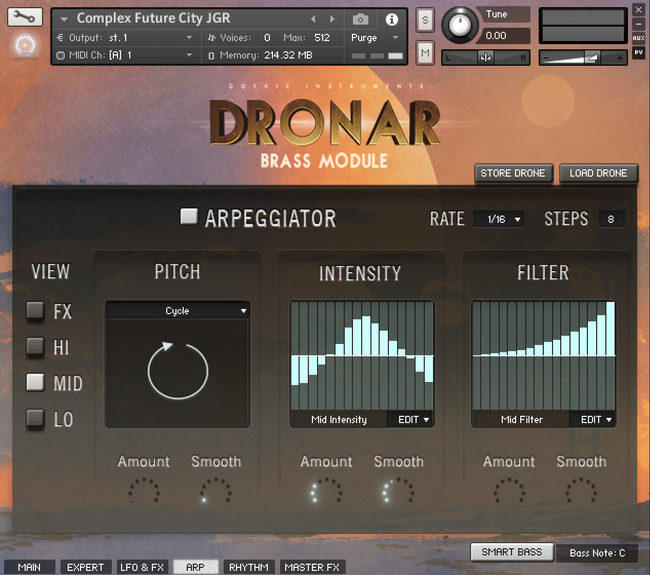Close the instrument with the X button
The width and height of the screenshot is (650, 575).
[638, 10]
